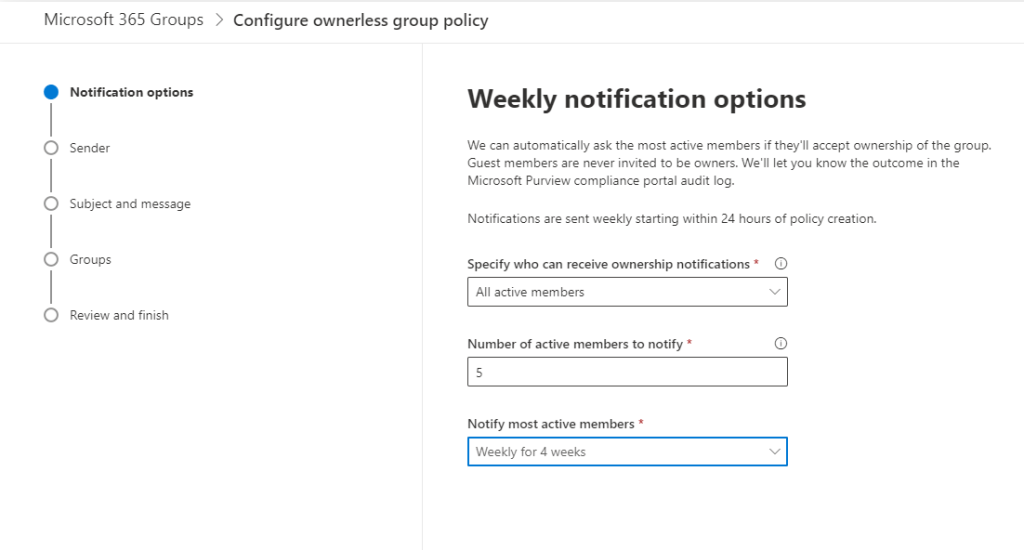Open the All active members dropdown
Screen dimensions: 1024x550
pos(627,292)
